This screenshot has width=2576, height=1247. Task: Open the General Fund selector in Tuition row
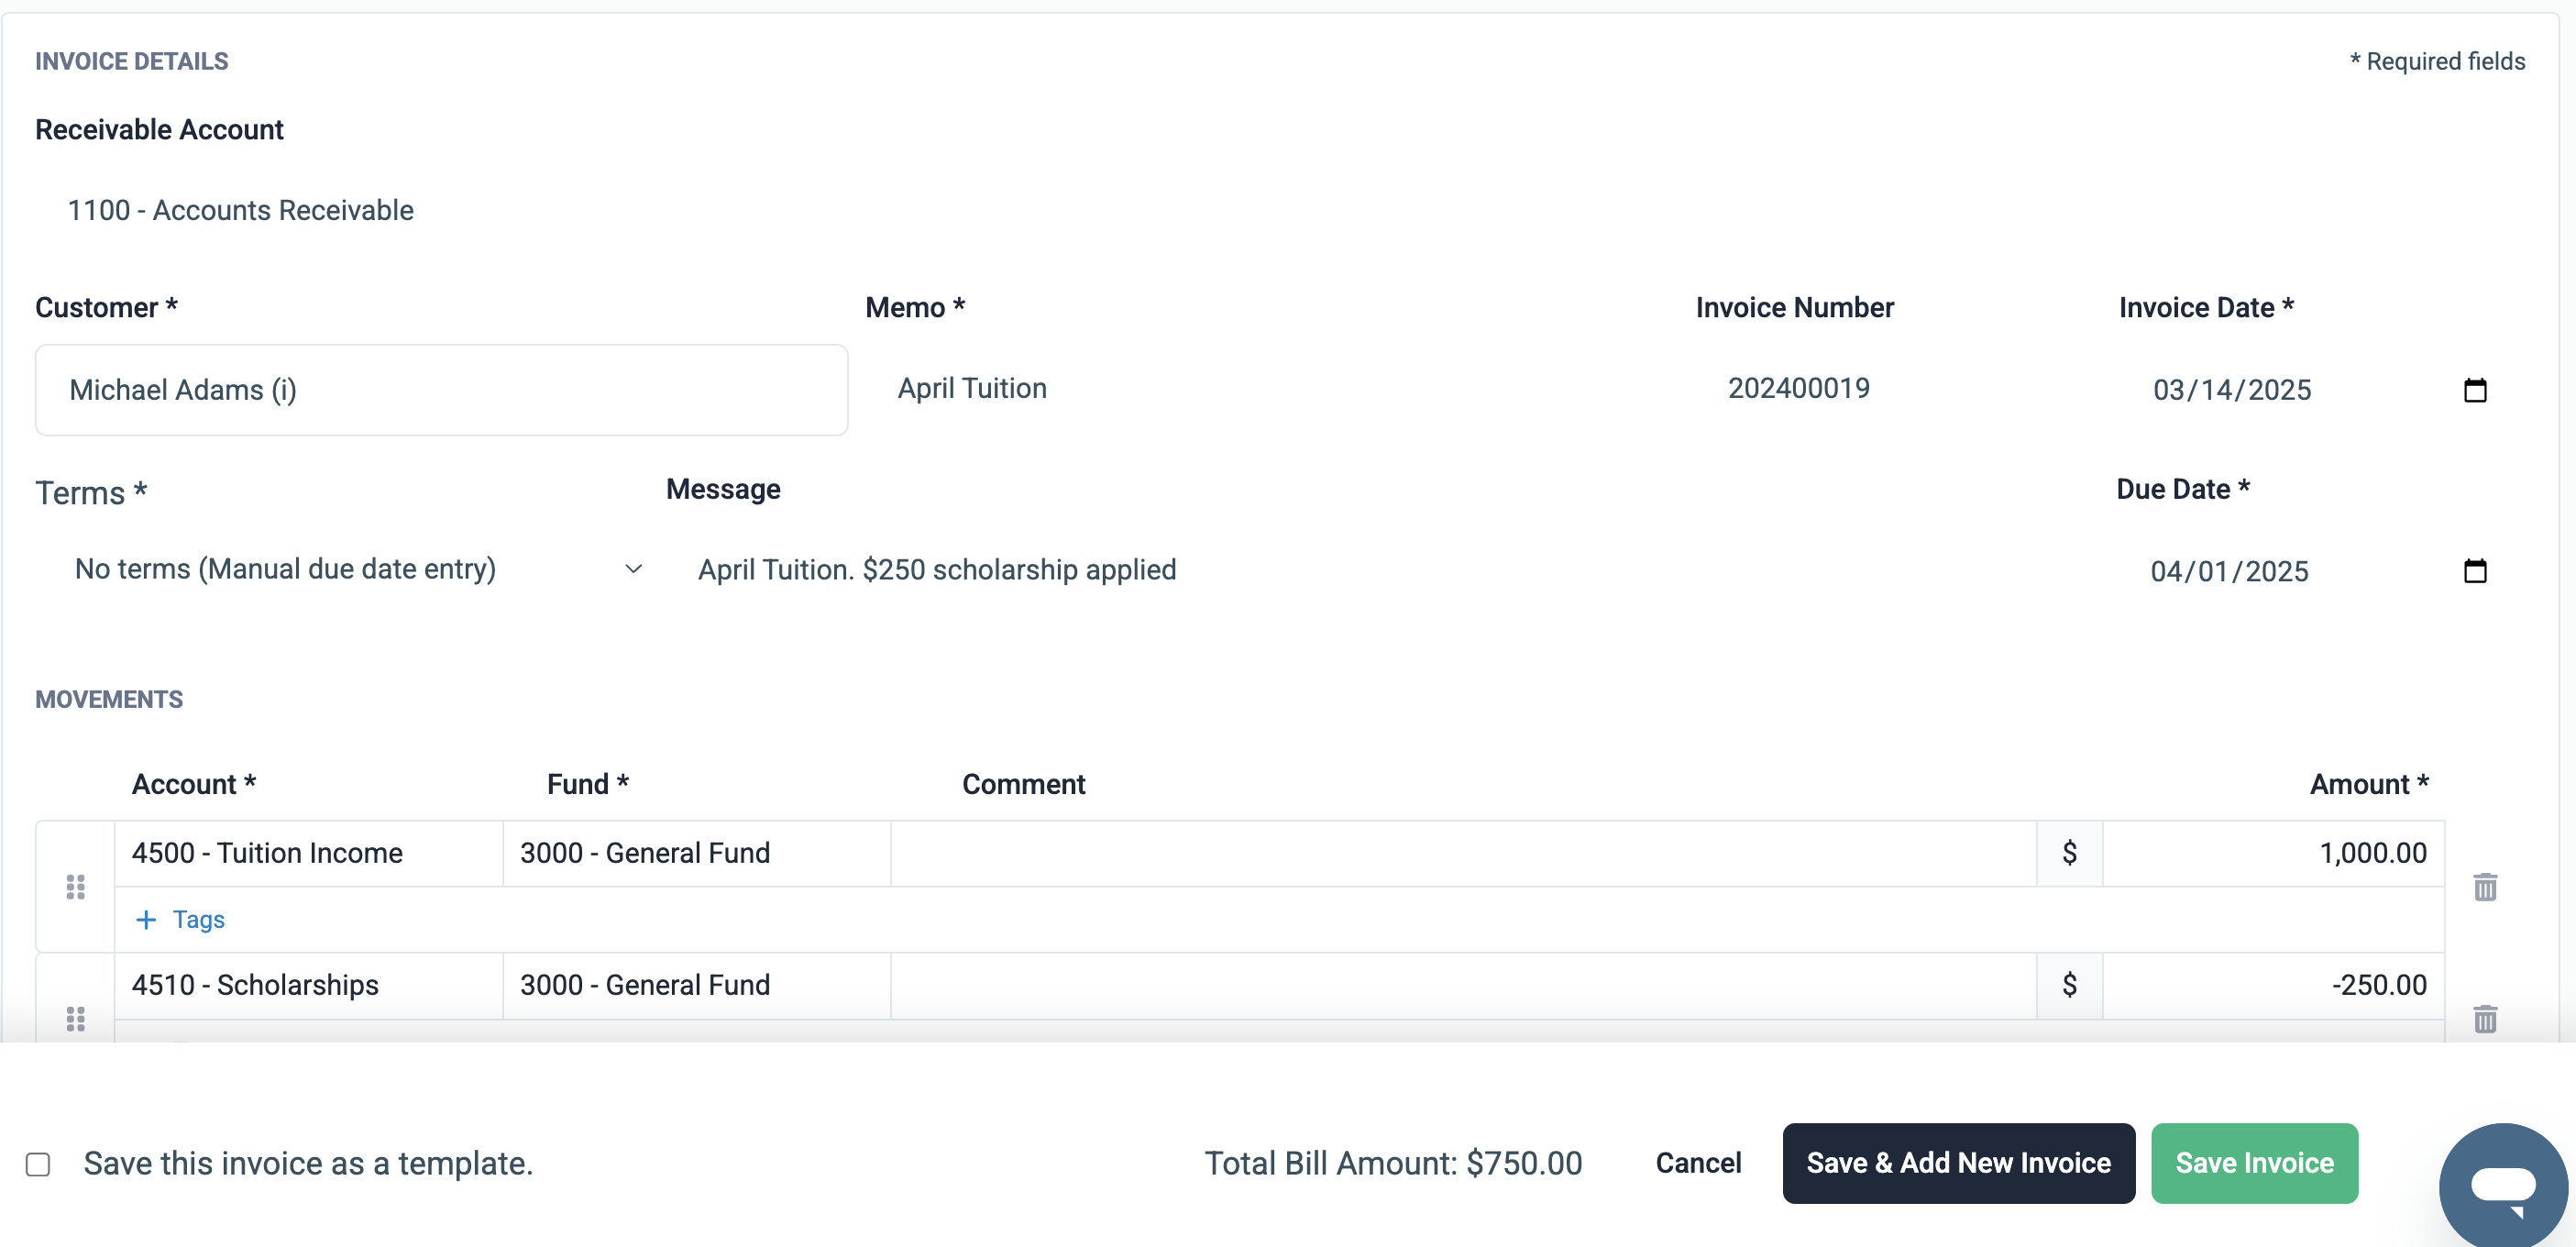click(x=696, y=853)
